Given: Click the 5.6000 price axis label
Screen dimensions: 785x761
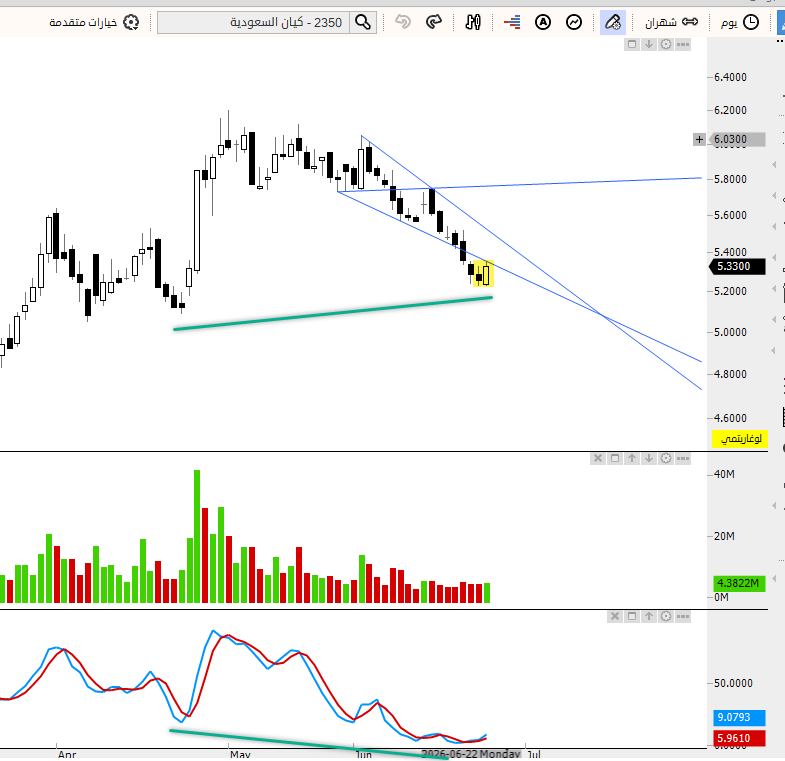Looking at the screenshot, I should pyautogui.click(x=730, y=215).
